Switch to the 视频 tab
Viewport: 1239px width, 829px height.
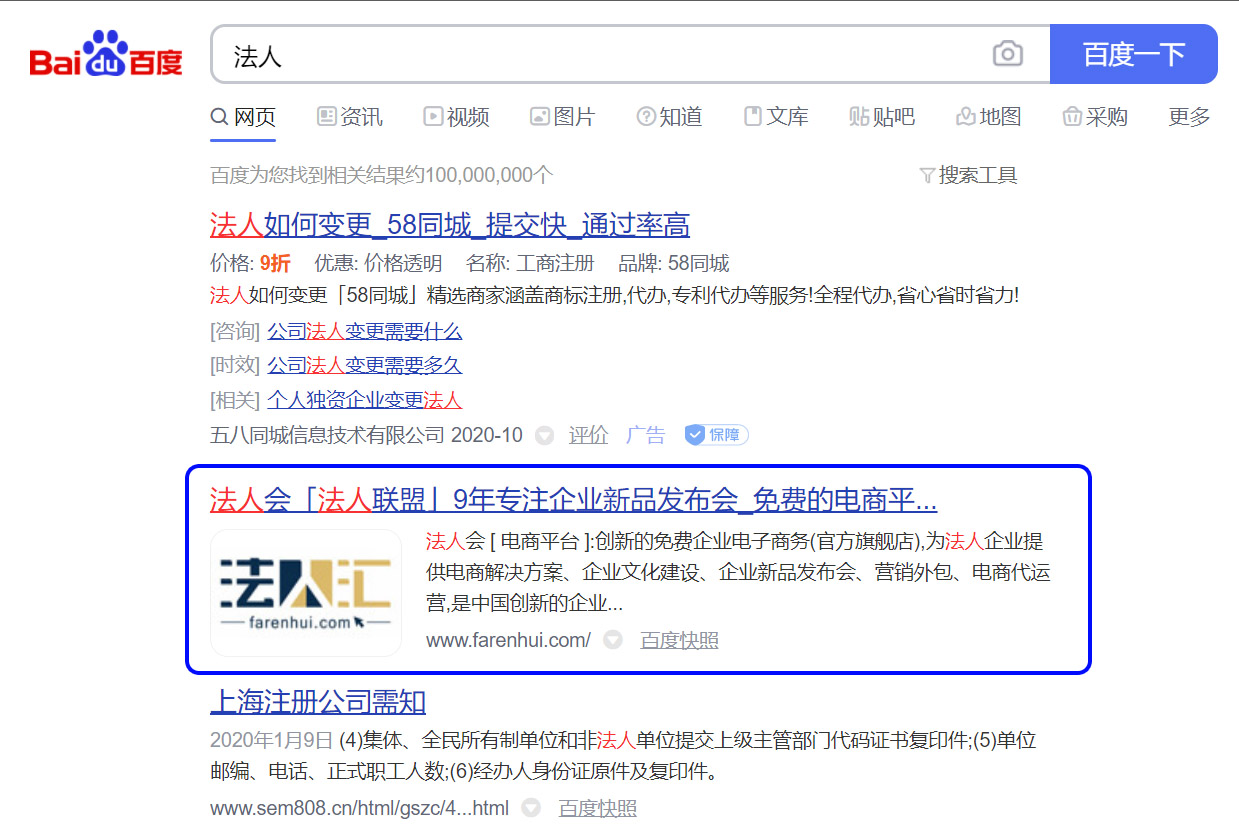pyautogui.click(x=456, y=117)
